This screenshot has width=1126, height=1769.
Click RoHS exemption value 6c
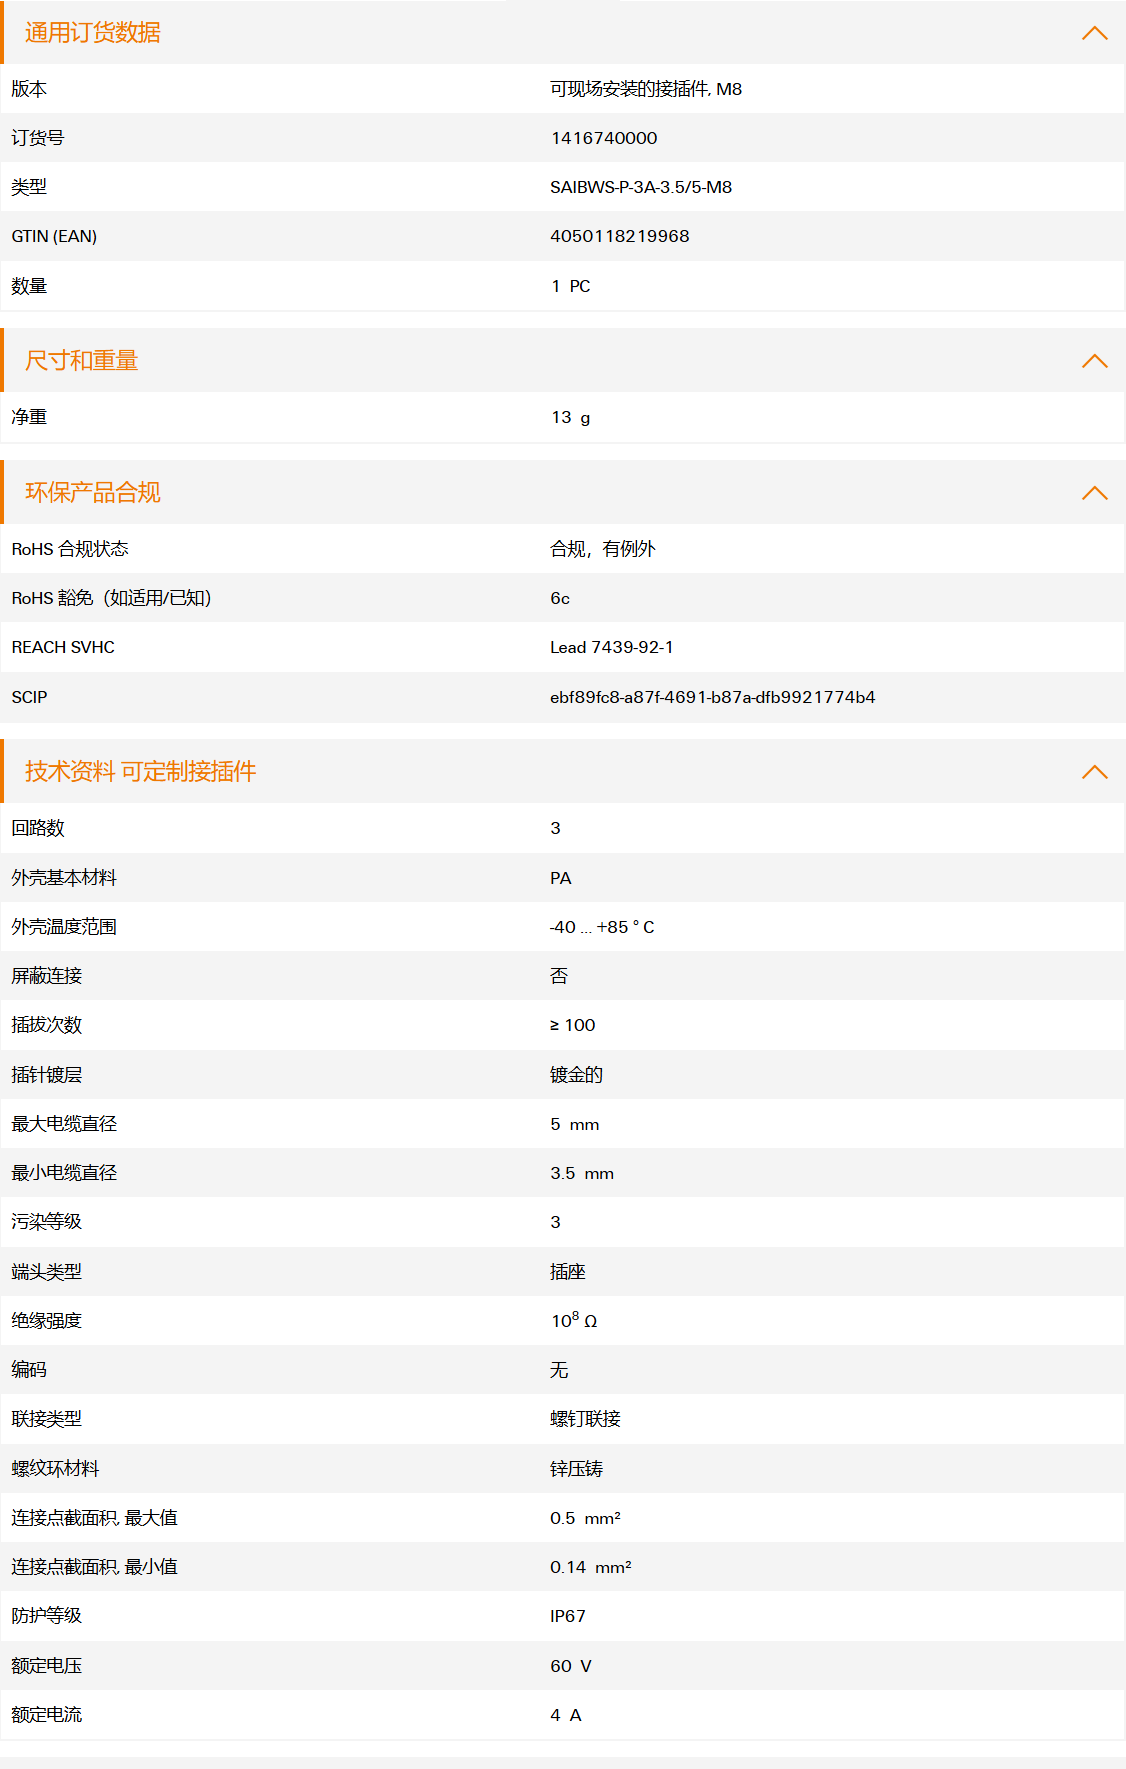pyautogui.click(x=560, y=598)
